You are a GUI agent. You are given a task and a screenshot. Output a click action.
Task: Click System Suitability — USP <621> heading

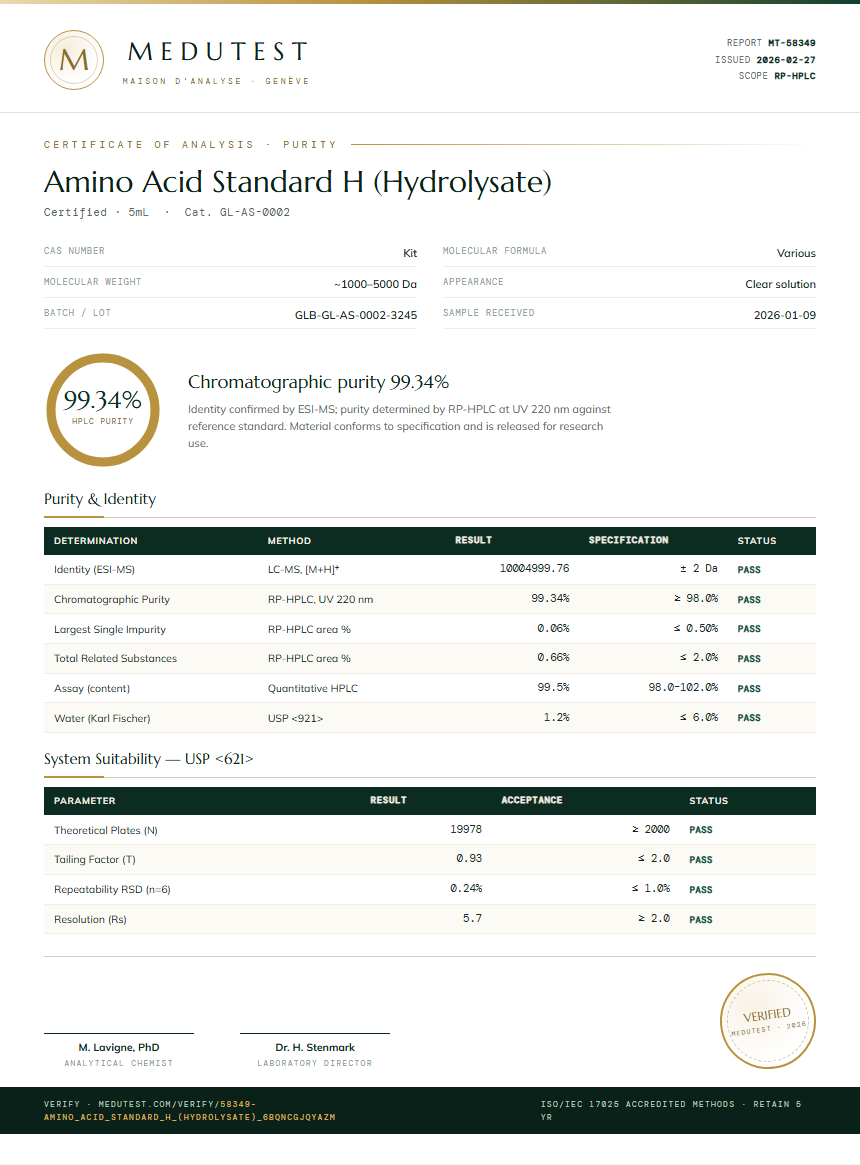tap(149, 759)
